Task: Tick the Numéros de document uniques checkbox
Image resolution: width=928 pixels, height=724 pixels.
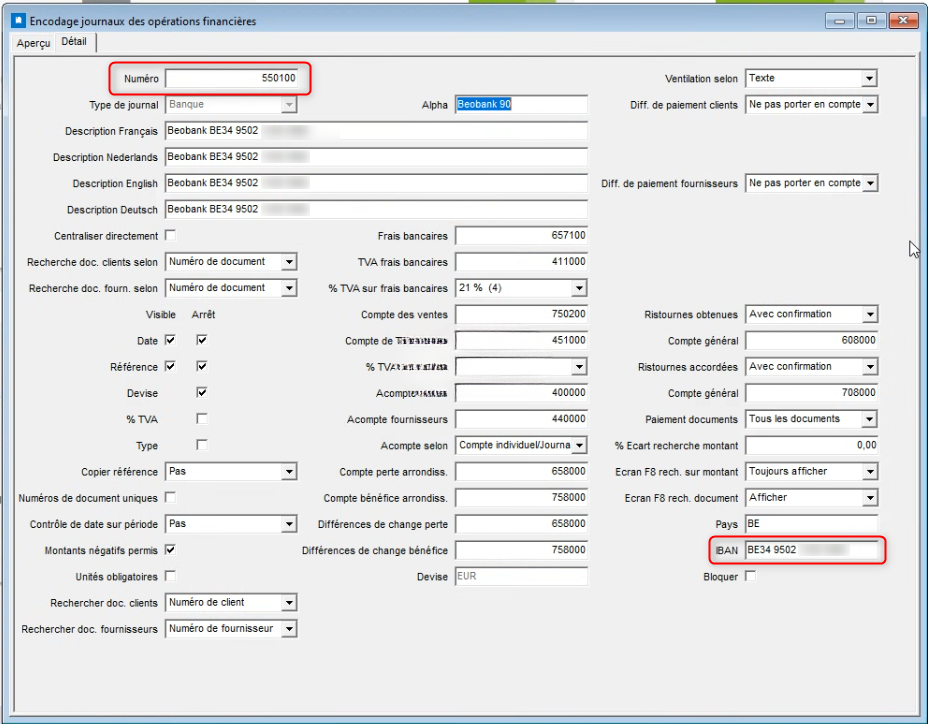Action: click(x=170, y=497)
